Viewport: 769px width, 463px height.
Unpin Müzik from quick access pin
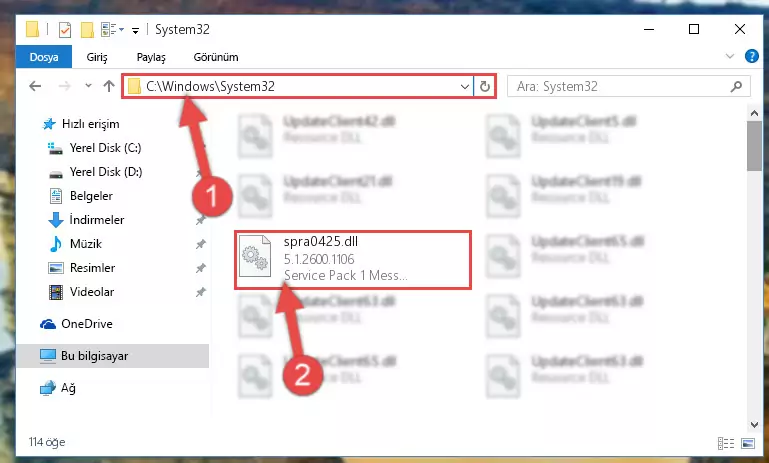pos(200,244)
